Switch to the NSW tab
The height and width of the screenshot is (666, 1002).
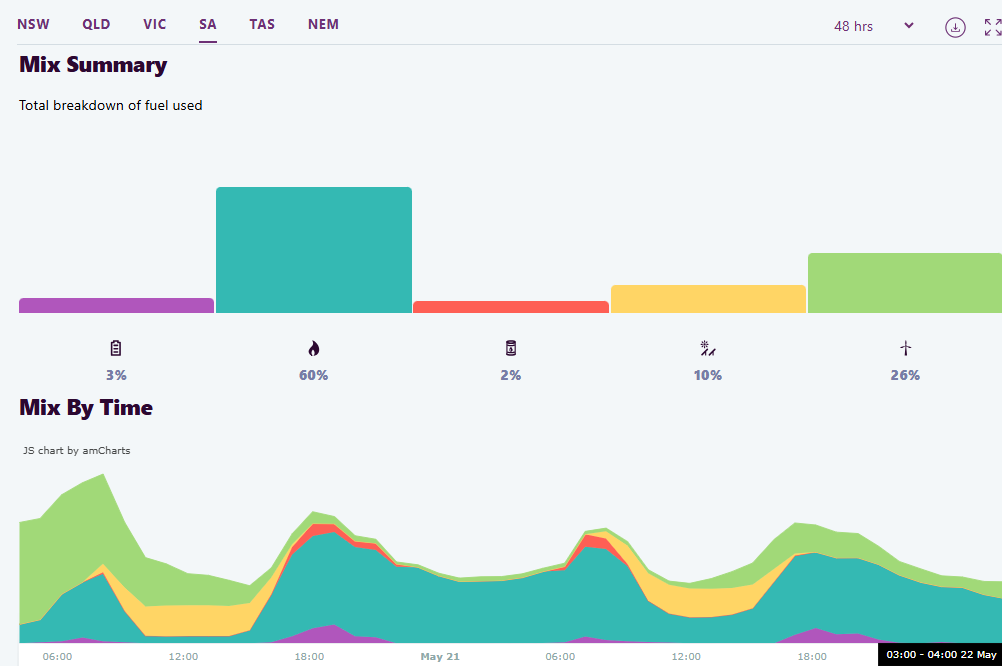33,24
